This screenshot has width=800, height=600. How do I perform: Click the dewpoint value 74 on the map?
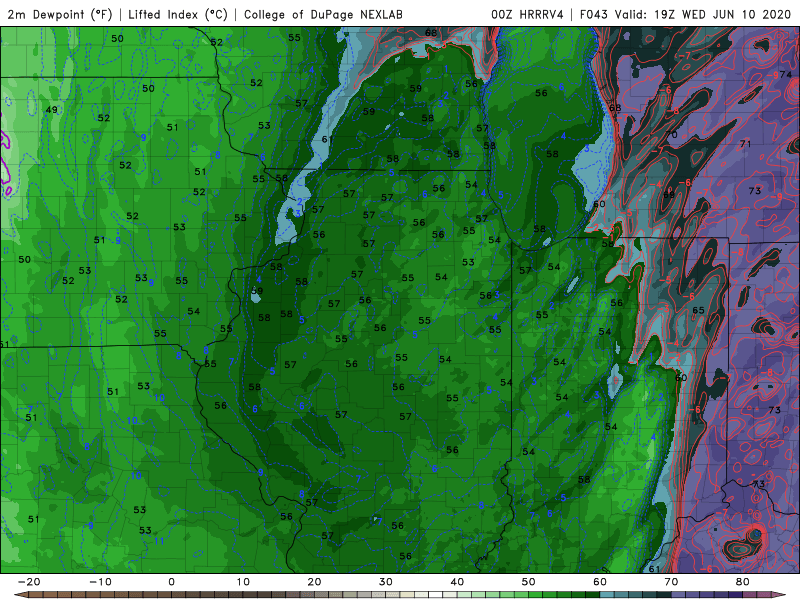click(786, 74)
